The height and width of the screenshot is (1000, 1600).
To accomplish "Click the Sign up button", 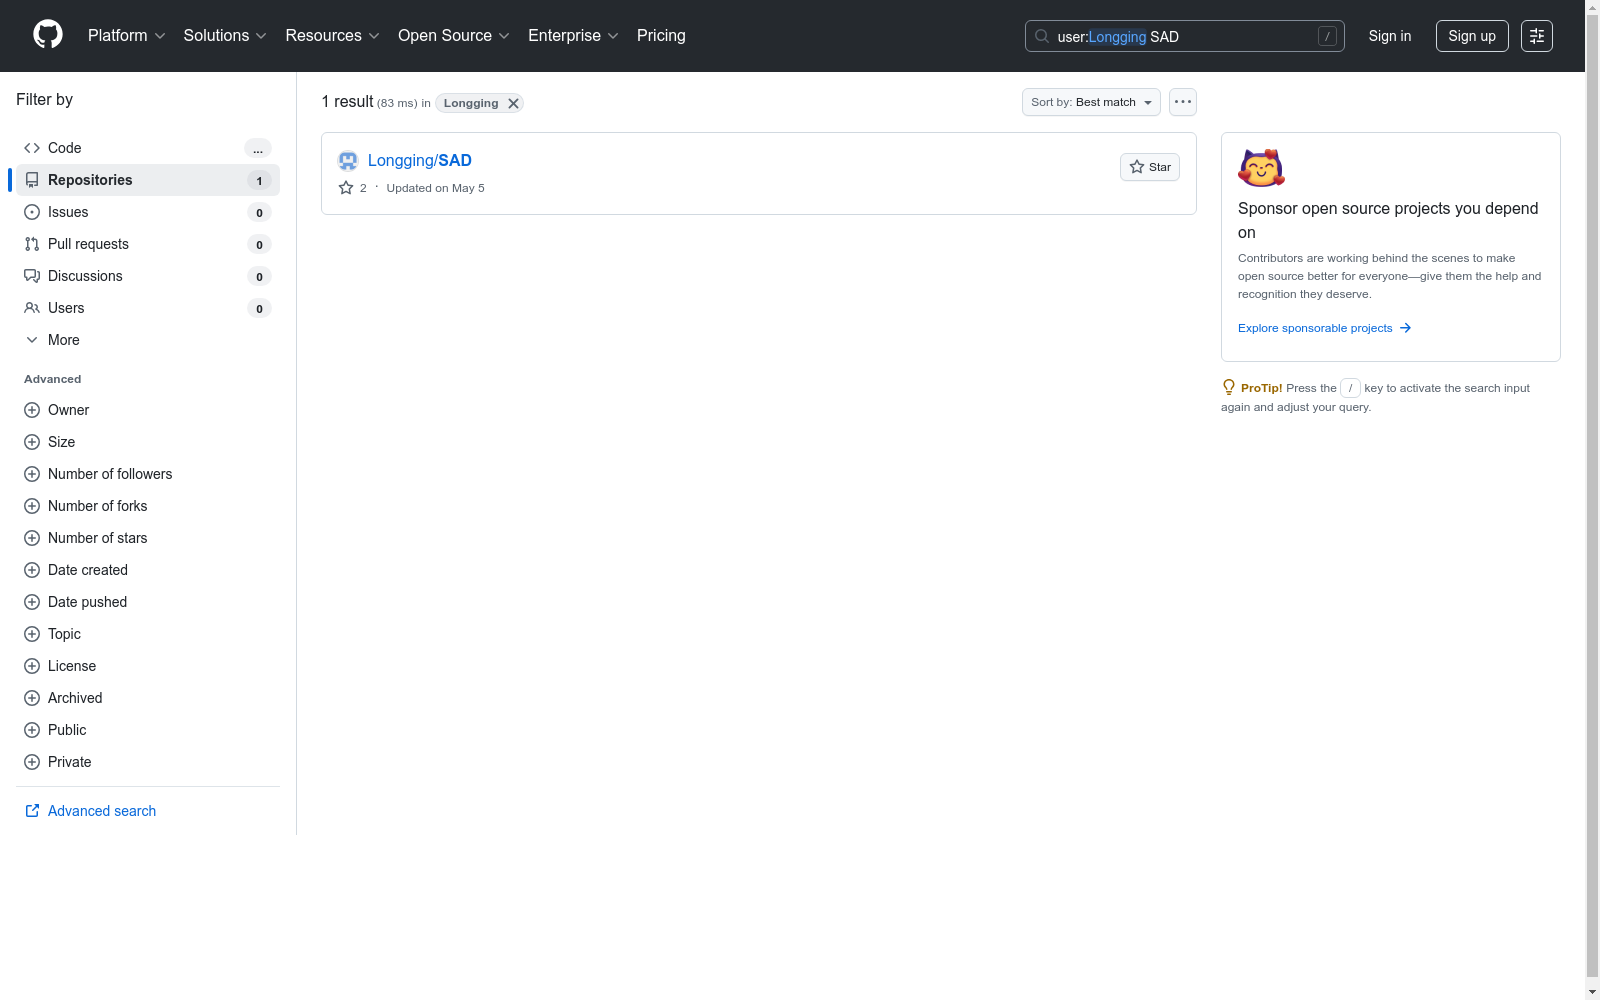I will (1472, 36).
